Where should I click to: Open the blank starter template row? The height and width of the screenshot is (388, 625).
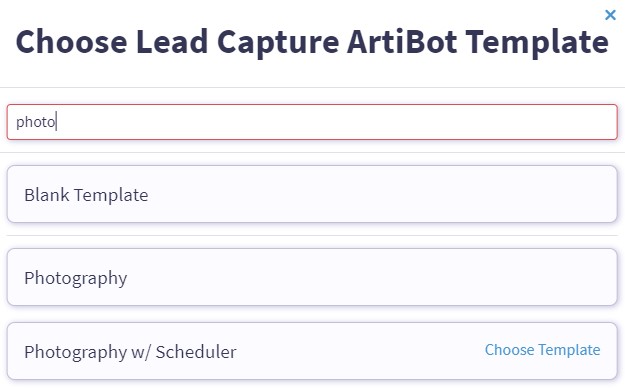tap(312, 194)
